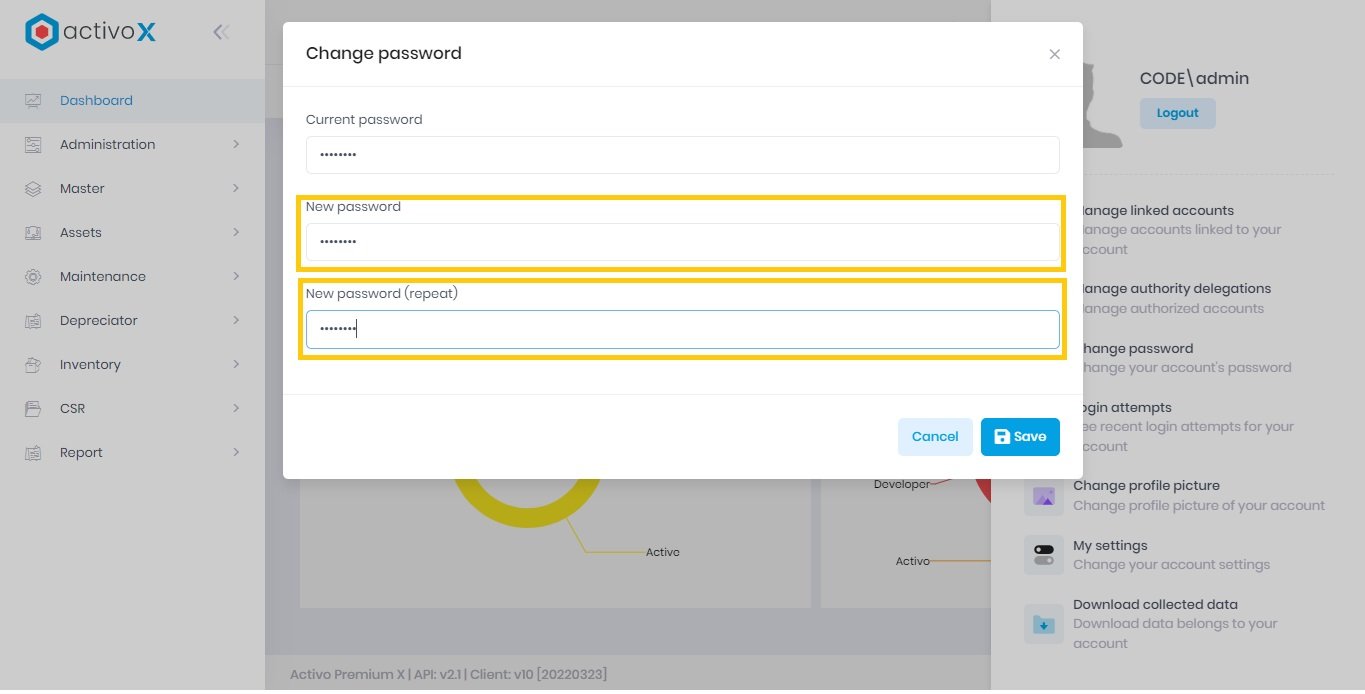Click the Download collected data icon
The width and height of the screenshot is (1365, 694).
point(1043,623)
